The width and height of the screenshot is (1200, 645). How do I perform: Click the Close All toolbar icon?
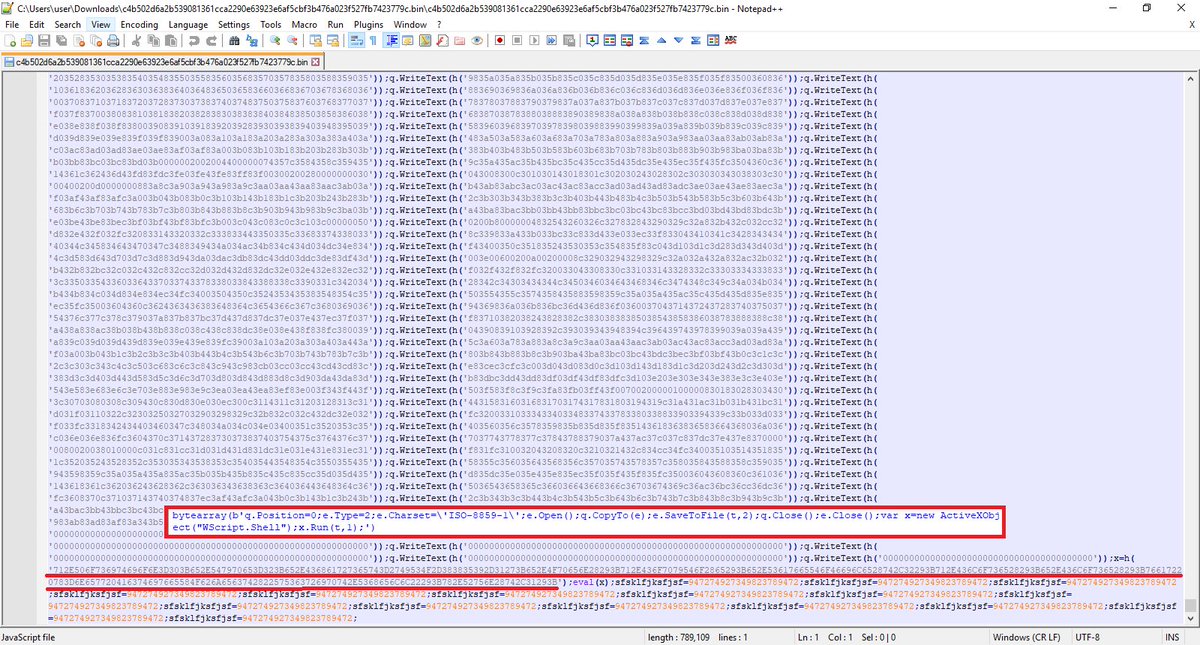(x=96, y=40)
